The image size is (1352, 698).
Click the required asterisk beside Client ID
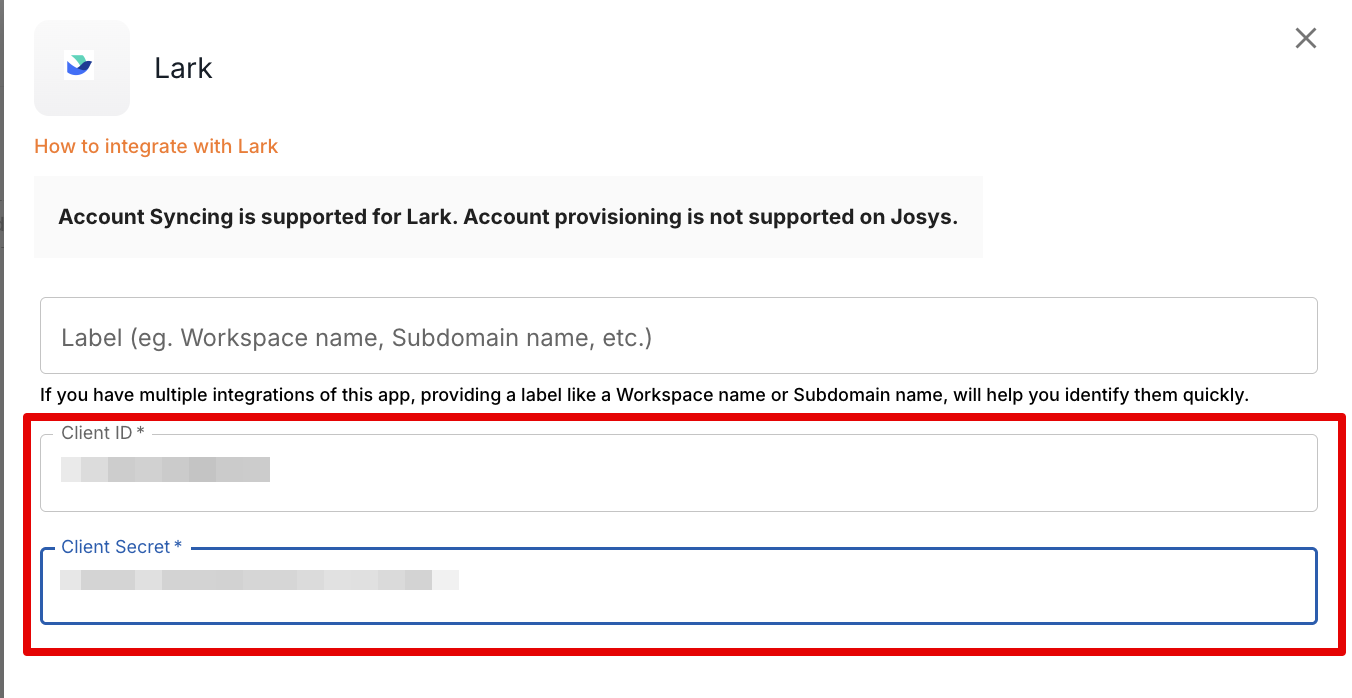click(141, 433)
